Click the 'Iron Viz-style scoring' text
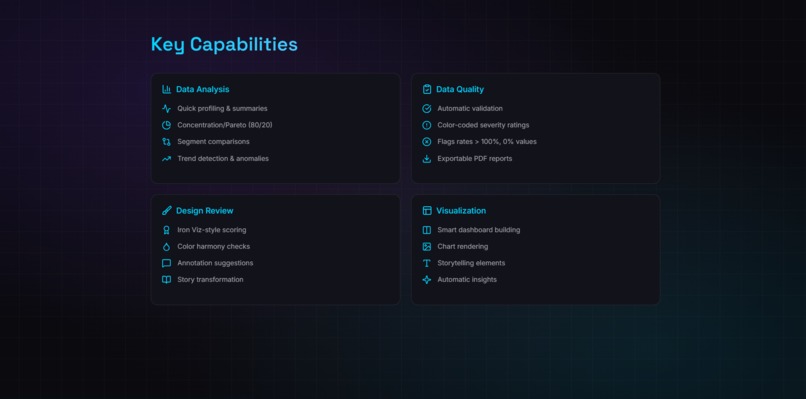Image resolution: width=806 pixels, height=399 pixels. coord(212,230)
